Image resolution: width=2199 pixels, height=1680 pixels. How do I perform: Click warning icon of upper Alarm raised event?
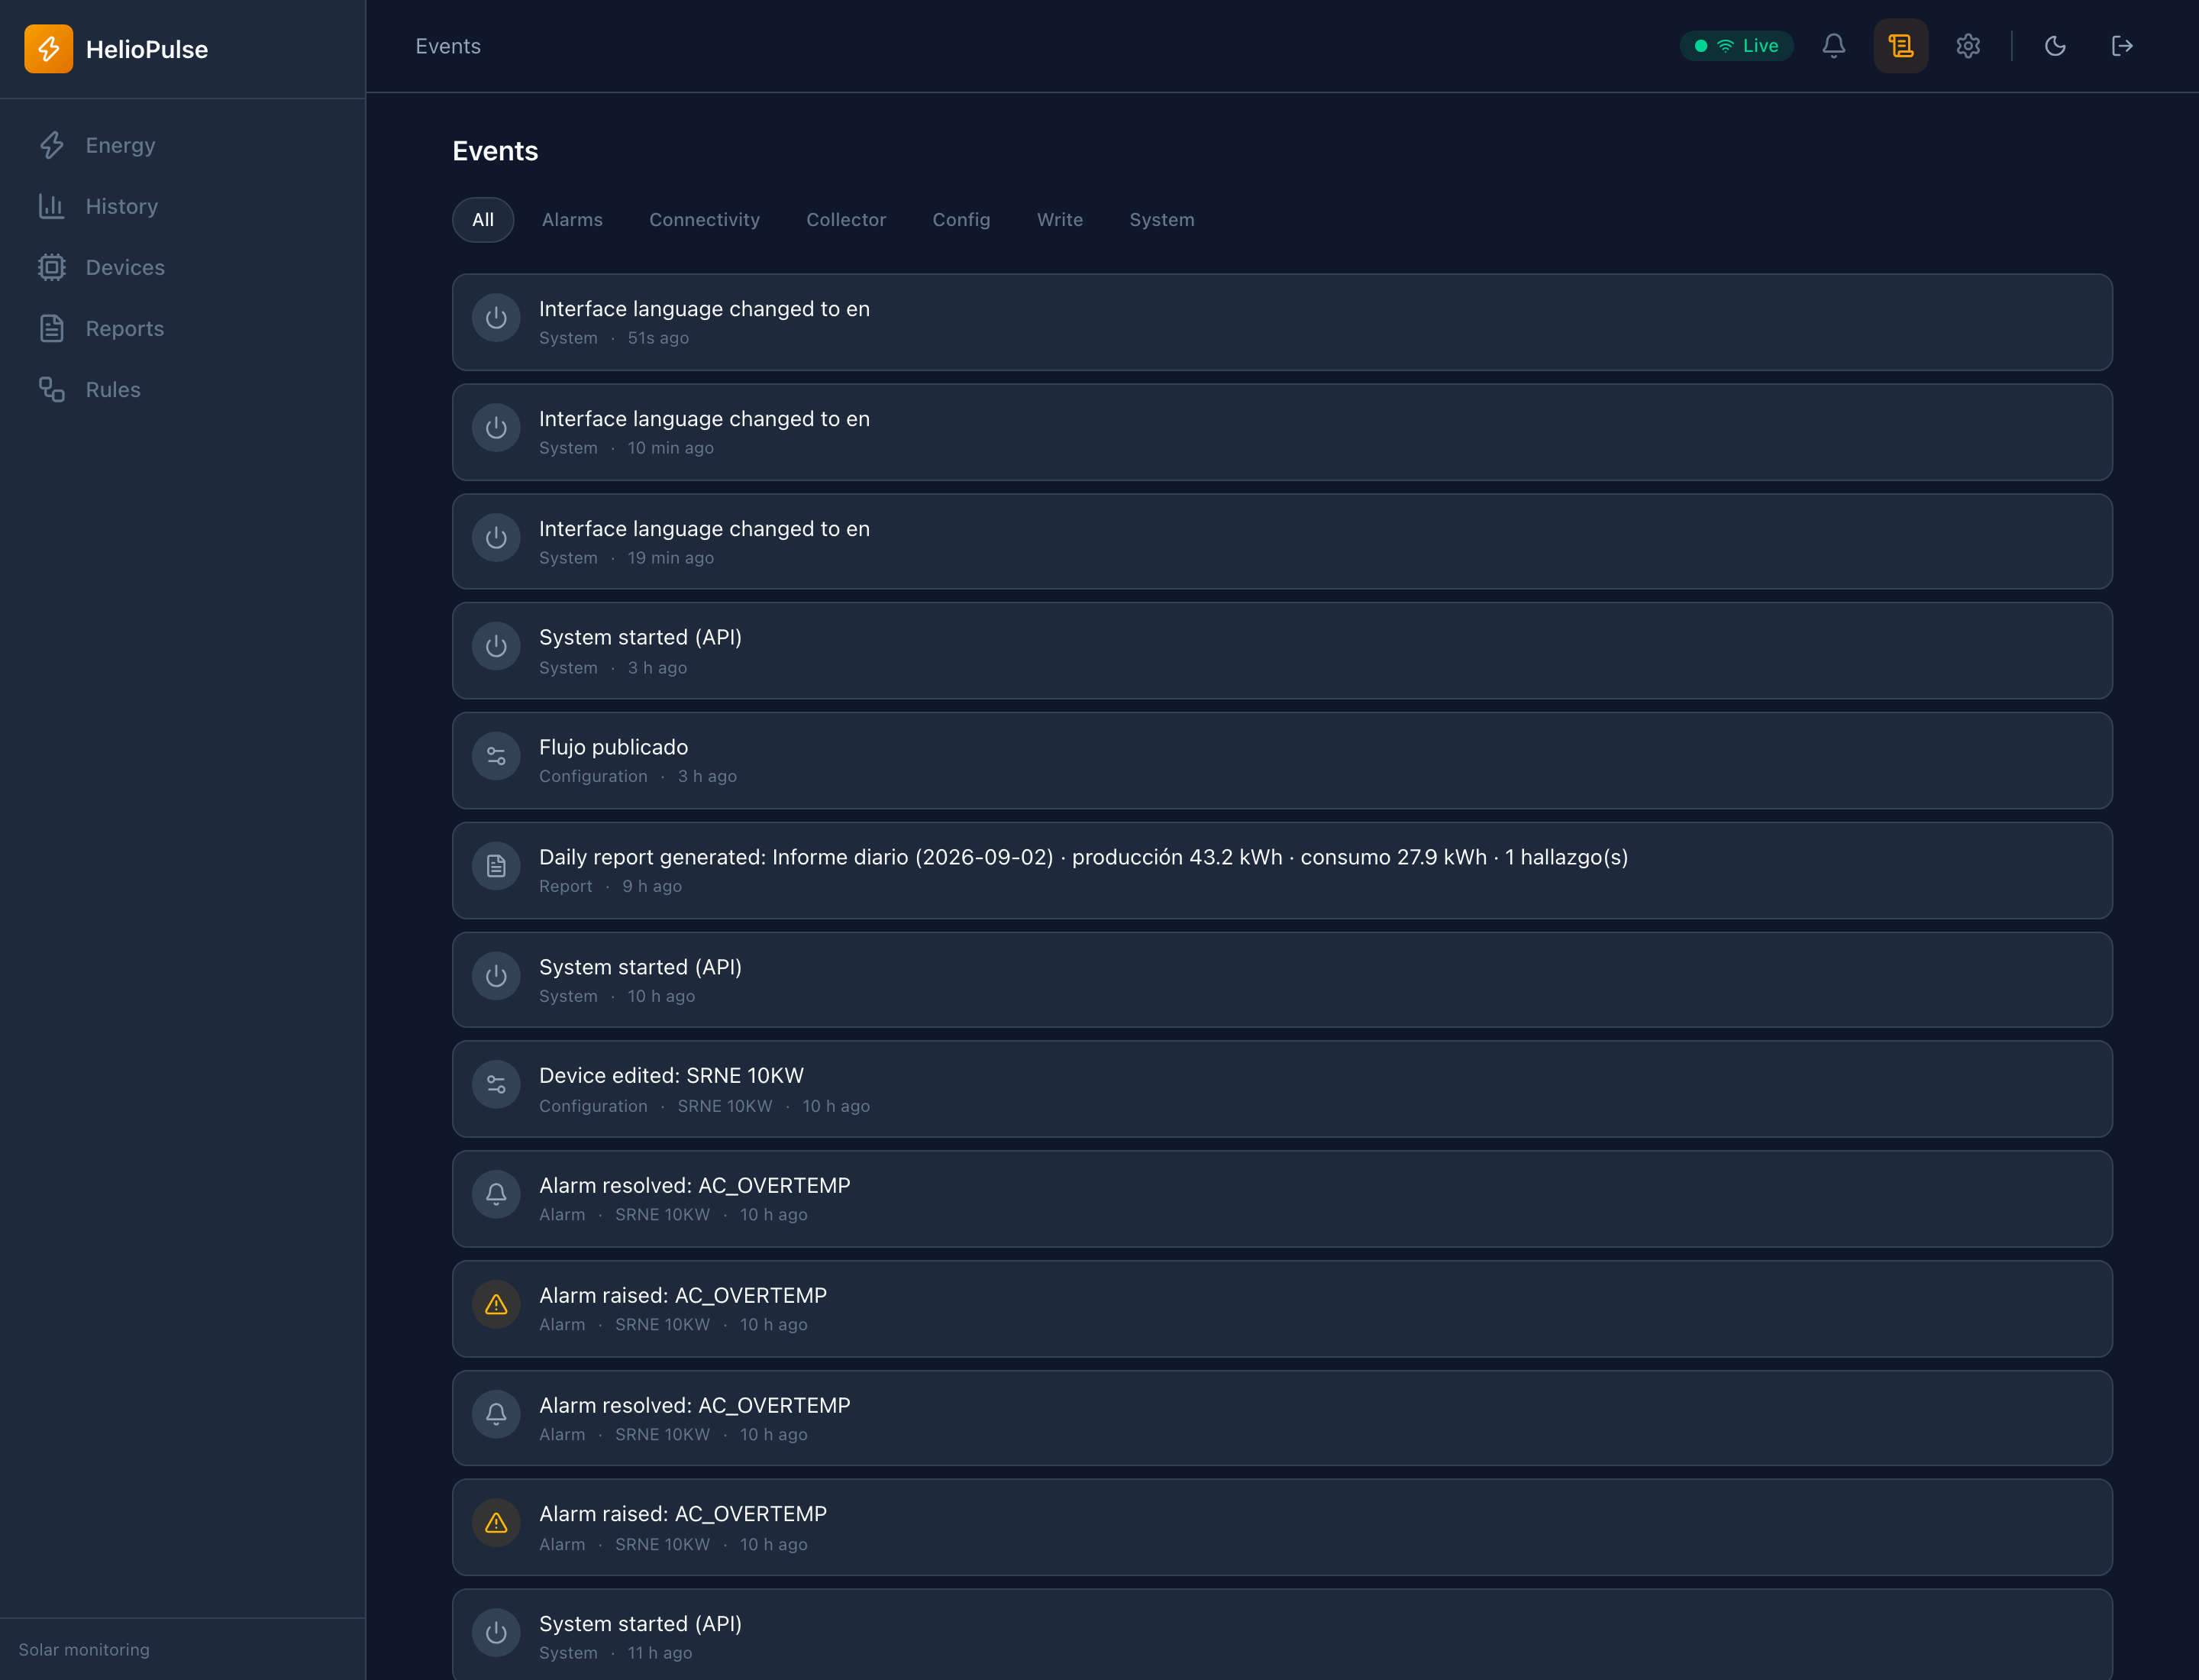click(x=496, y=1304)
